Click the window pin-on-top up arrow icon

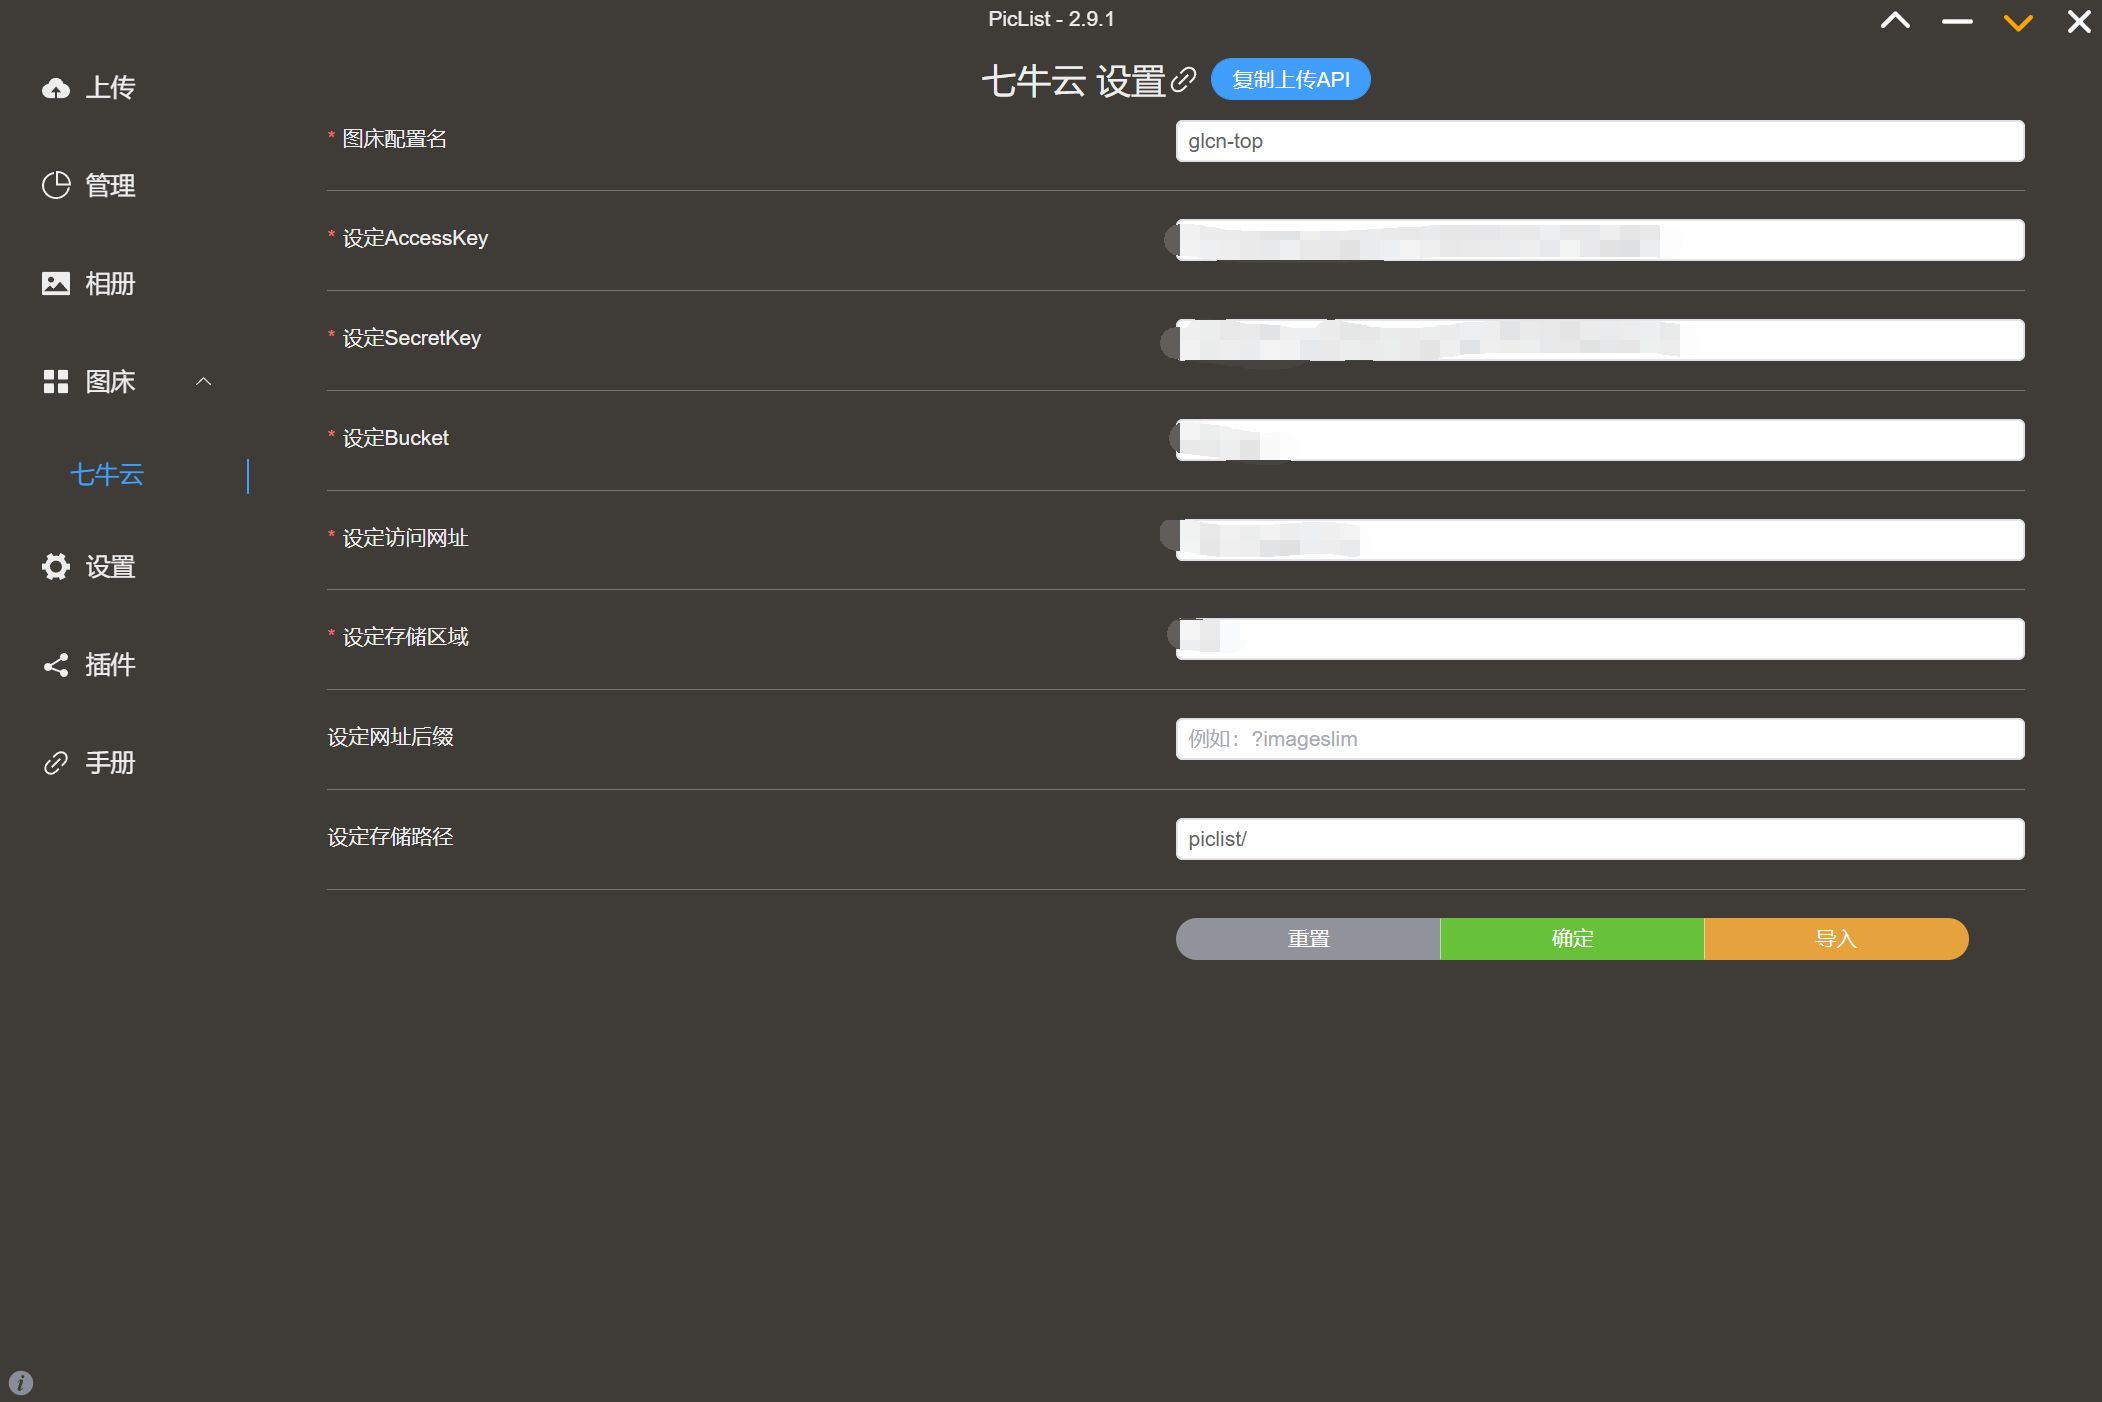(1895, 21)
